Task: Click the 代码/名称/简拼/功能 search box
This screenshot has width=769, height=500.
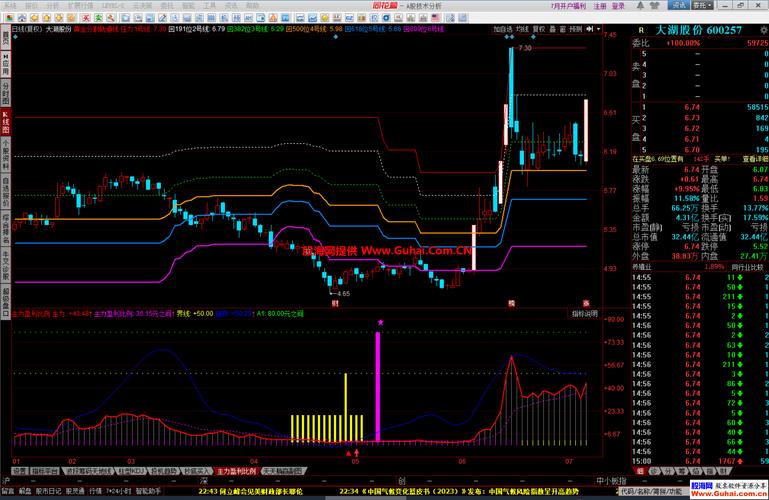Action: point(653,491)
